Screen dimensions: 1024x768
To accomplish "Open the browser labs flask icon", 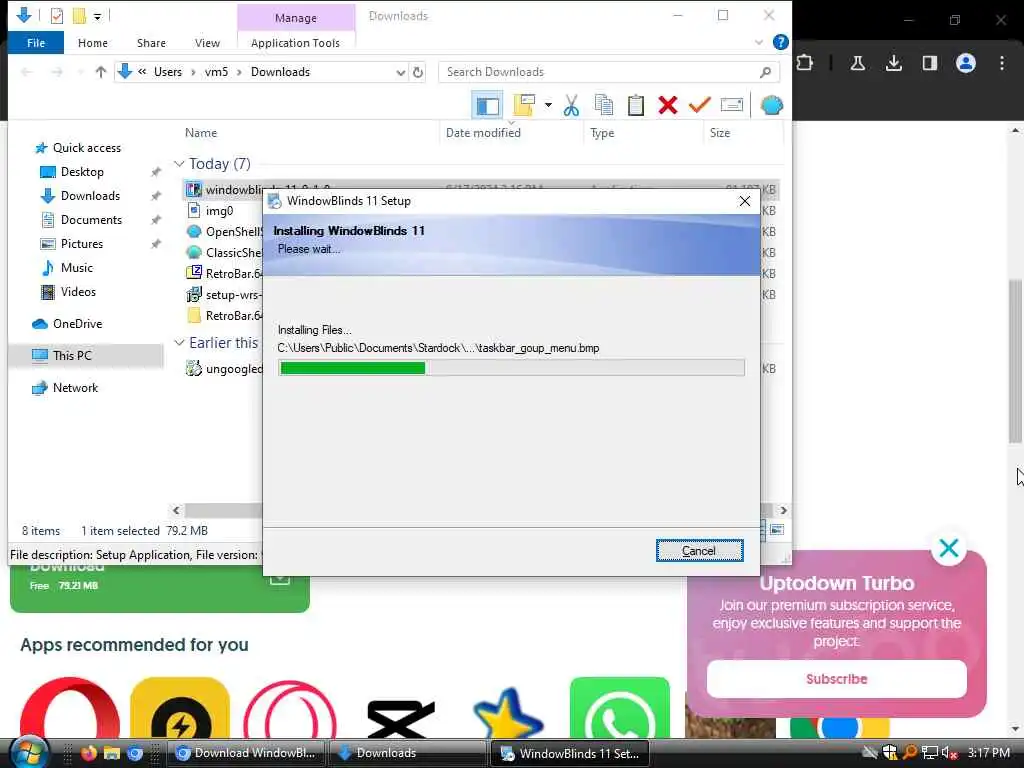I will 857,63.
